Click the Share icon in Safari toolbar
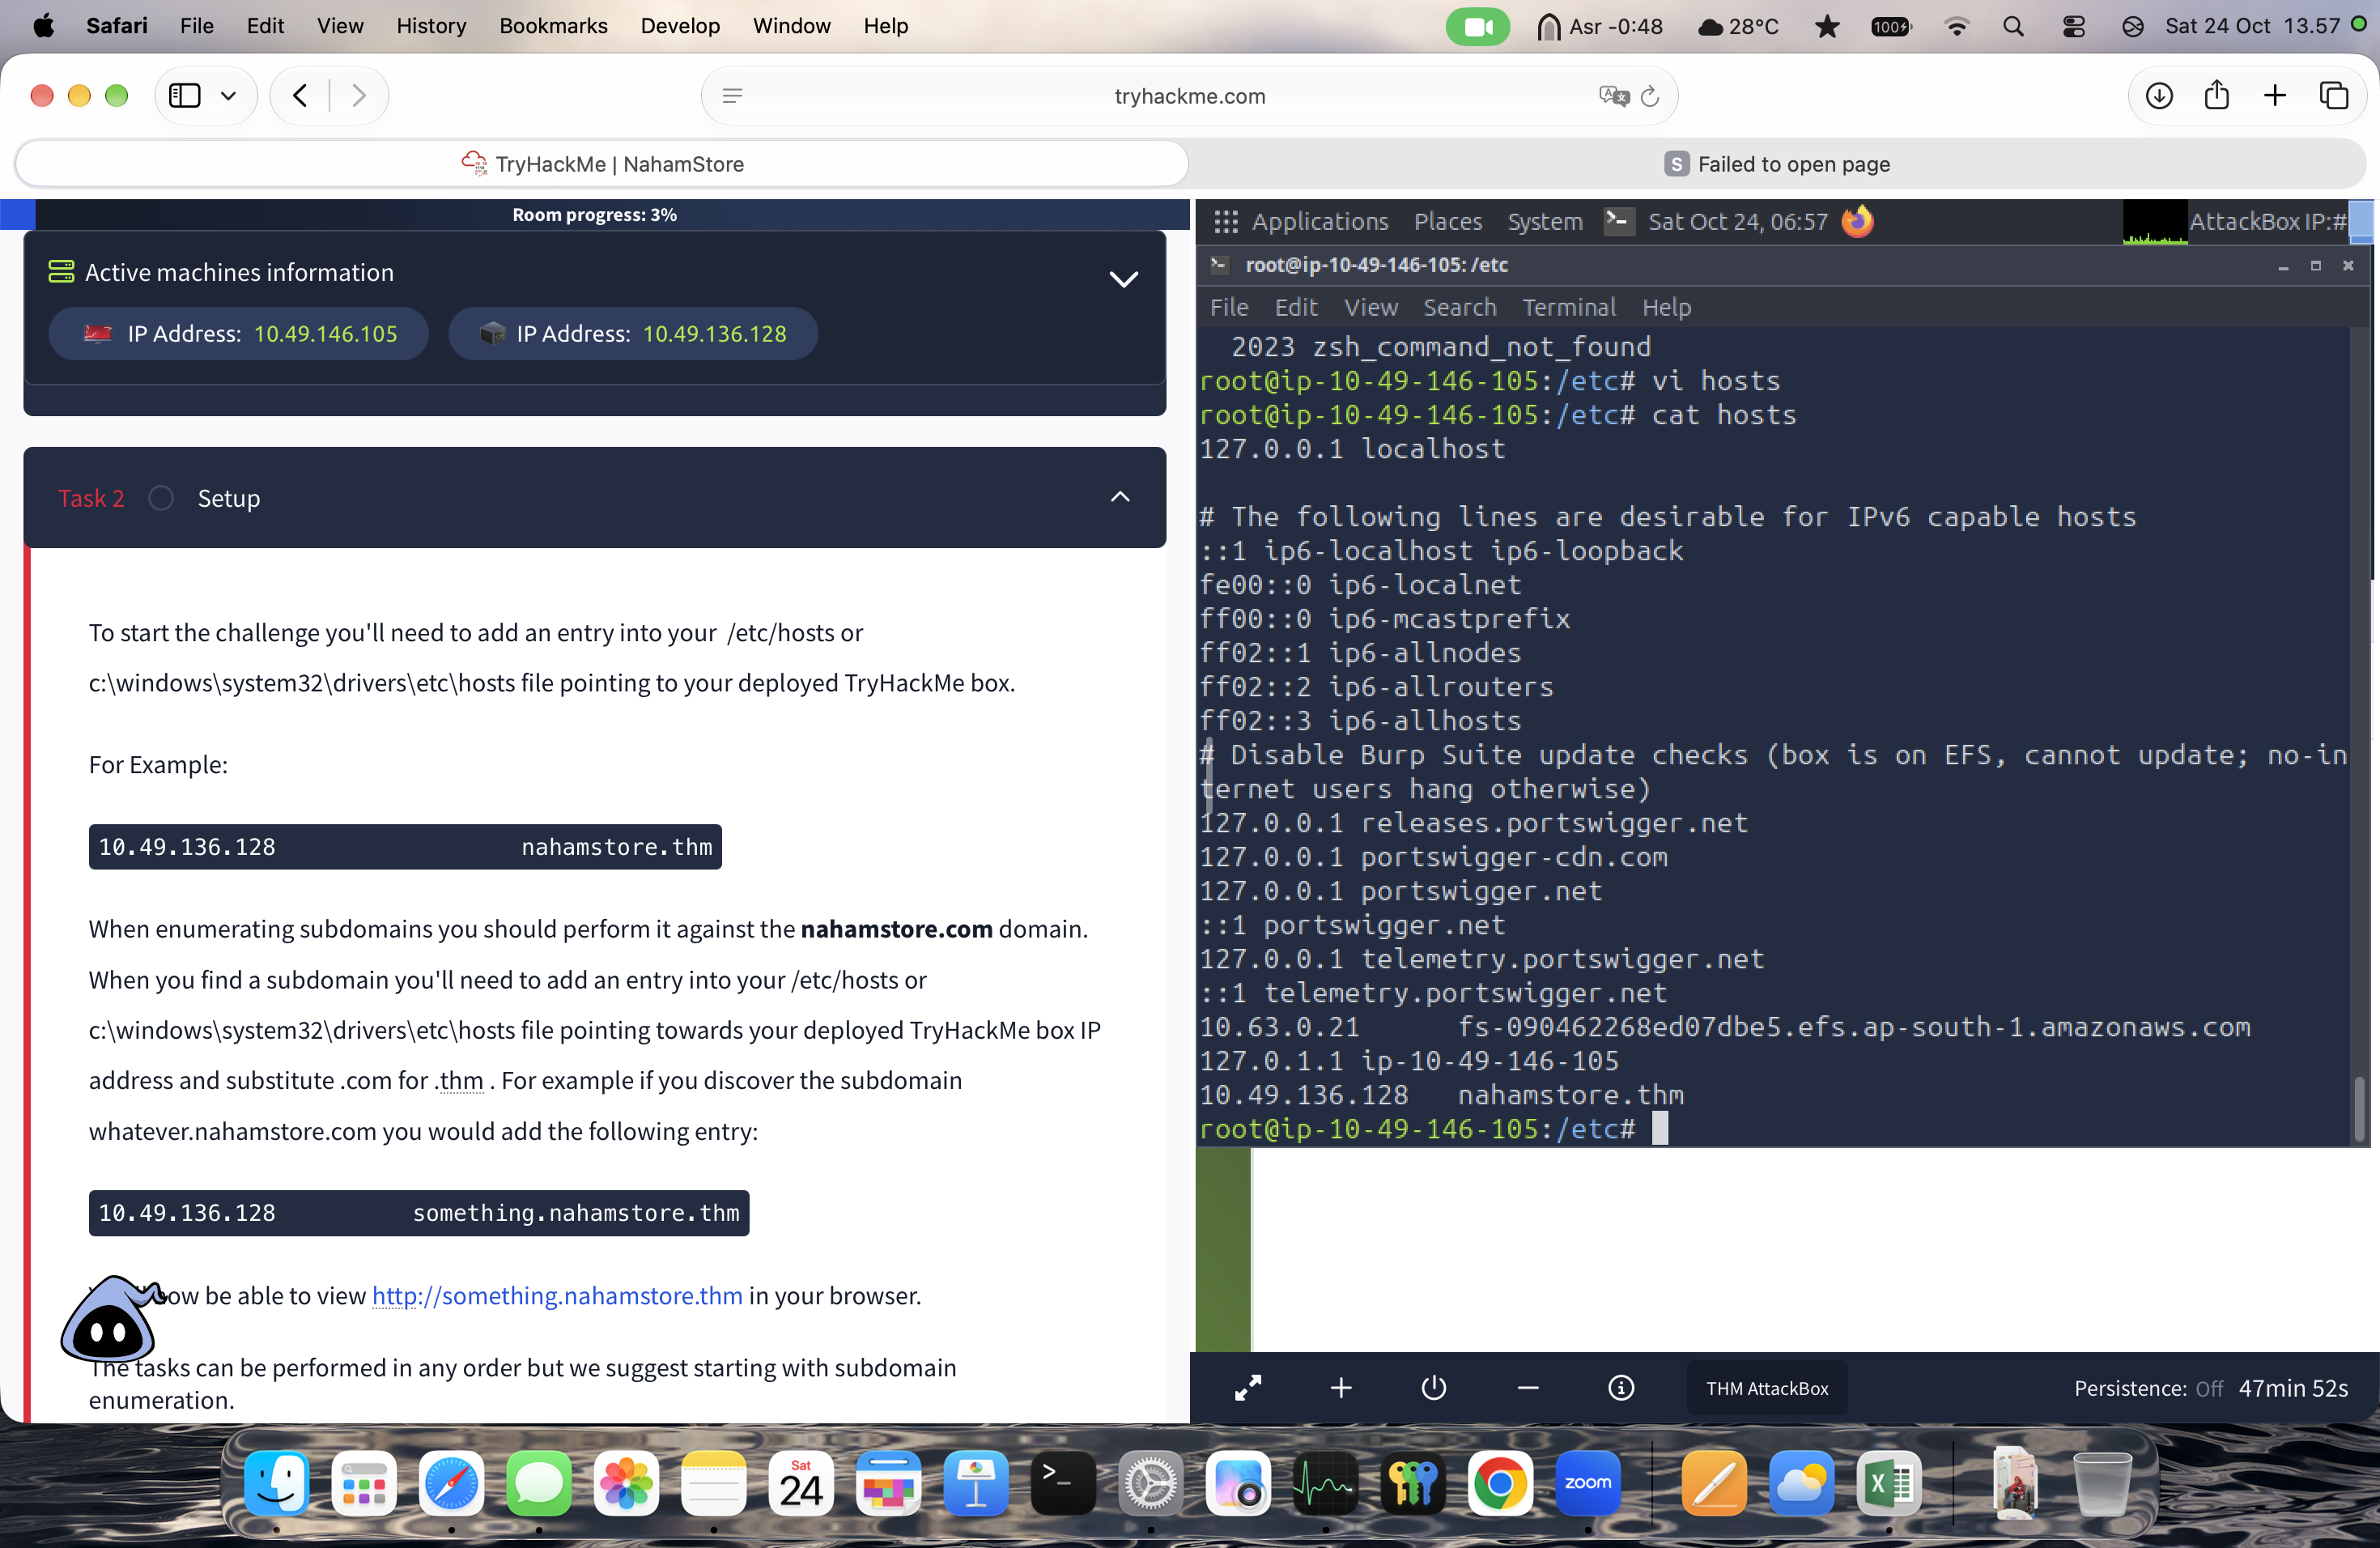2380x1548 pixels. coord(2217,95)
